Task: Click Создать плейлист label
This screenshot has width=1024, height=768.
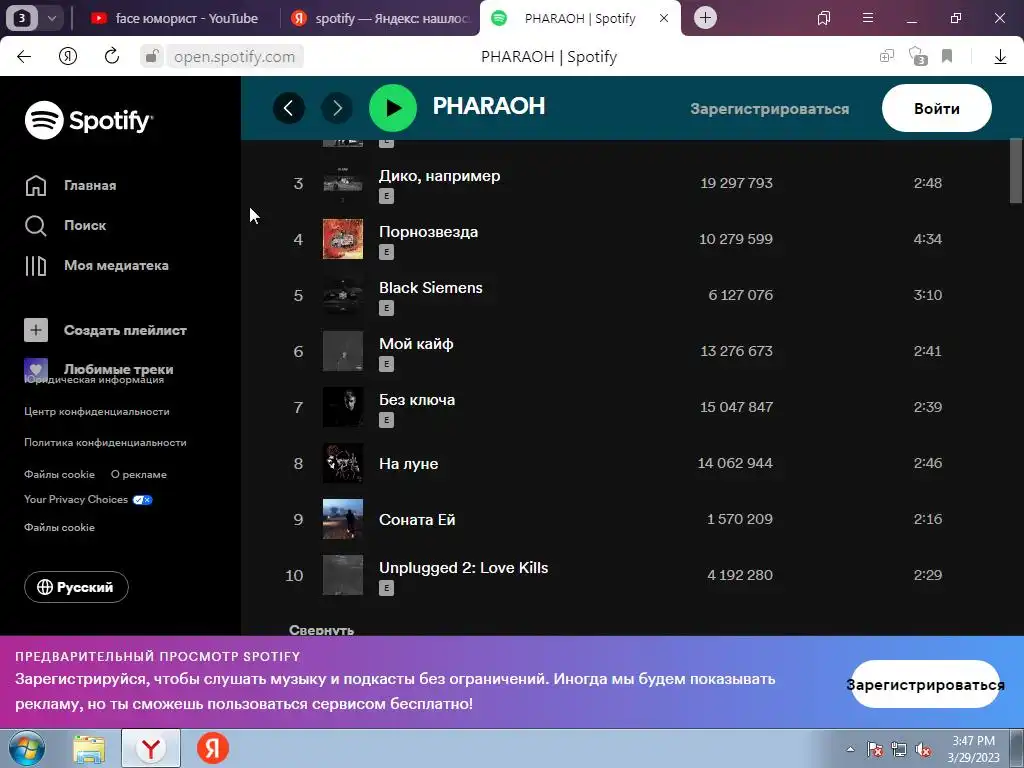Action: click(125, 330)
